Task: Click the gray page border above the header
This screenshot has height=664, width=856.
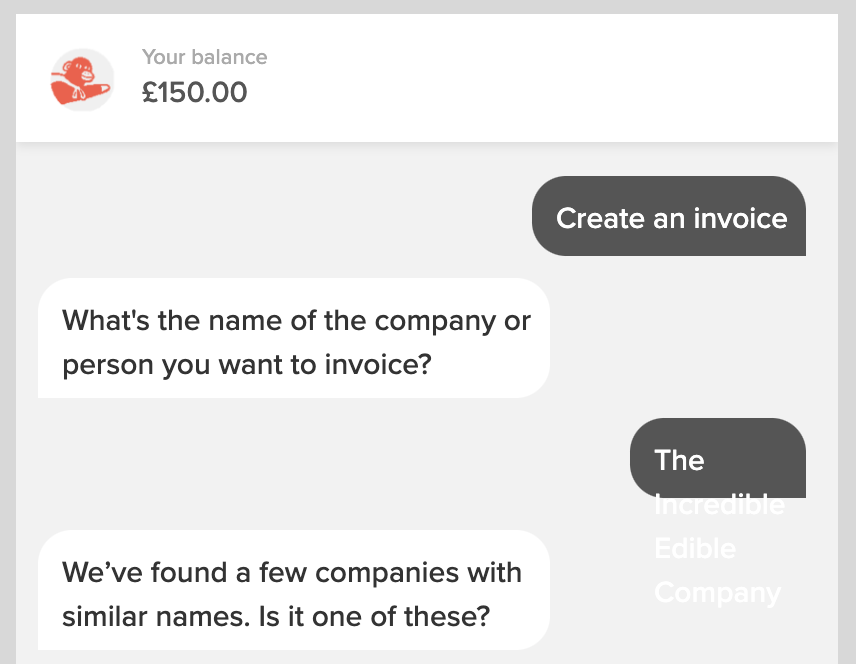Action: (428, 6)
